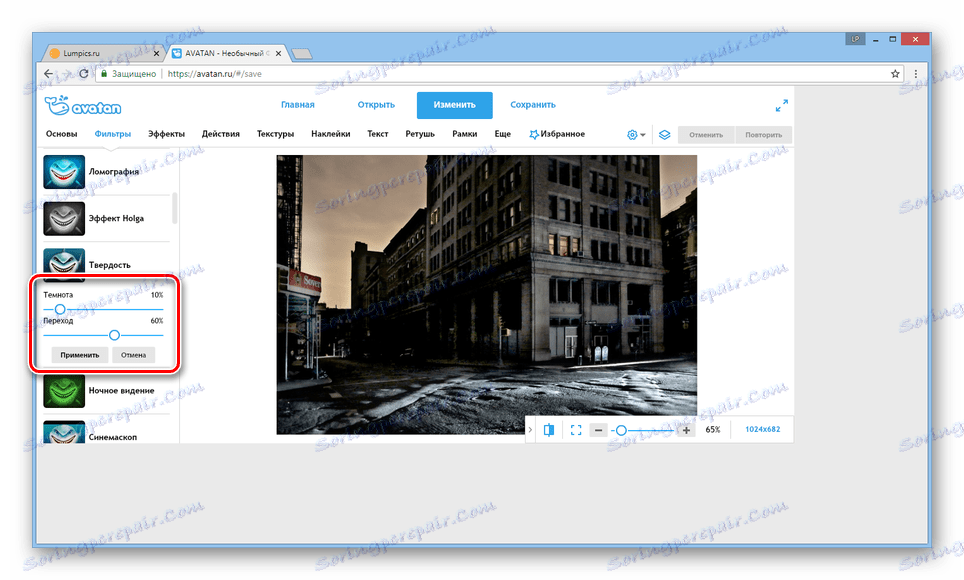Click the before/after compare icon
This screenshot has height=580, width=964.
tap(549, 430)
